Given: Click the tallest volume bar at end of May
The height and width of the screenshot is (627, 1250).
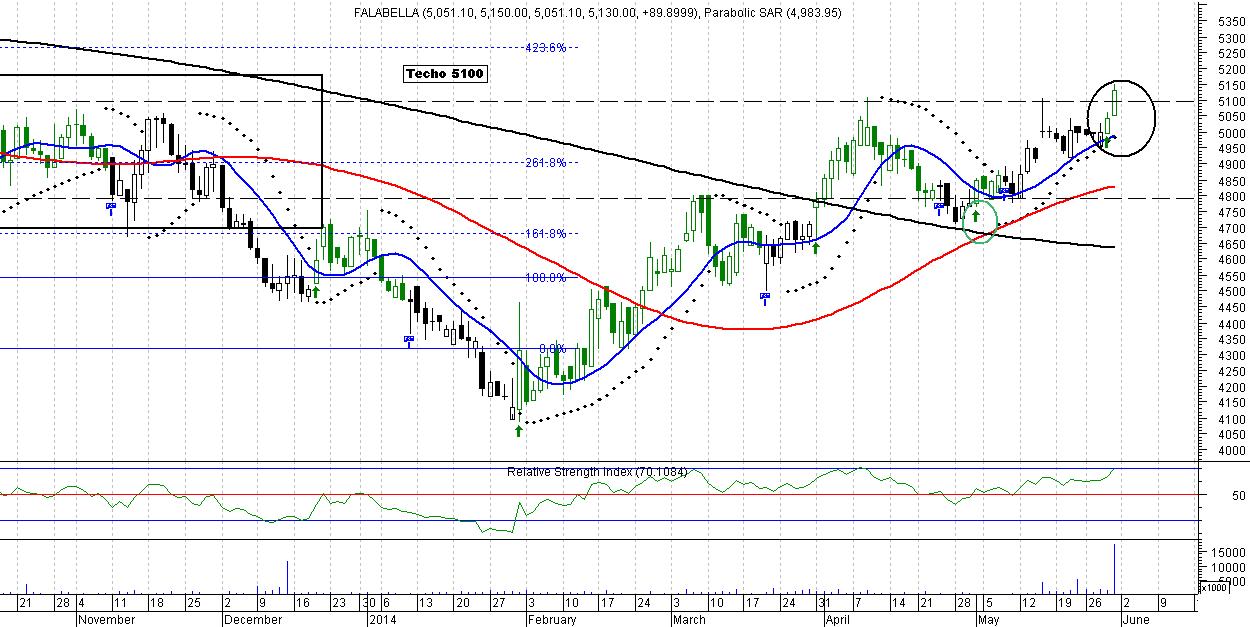Looking at the screenshot, I should [1114, 567].
